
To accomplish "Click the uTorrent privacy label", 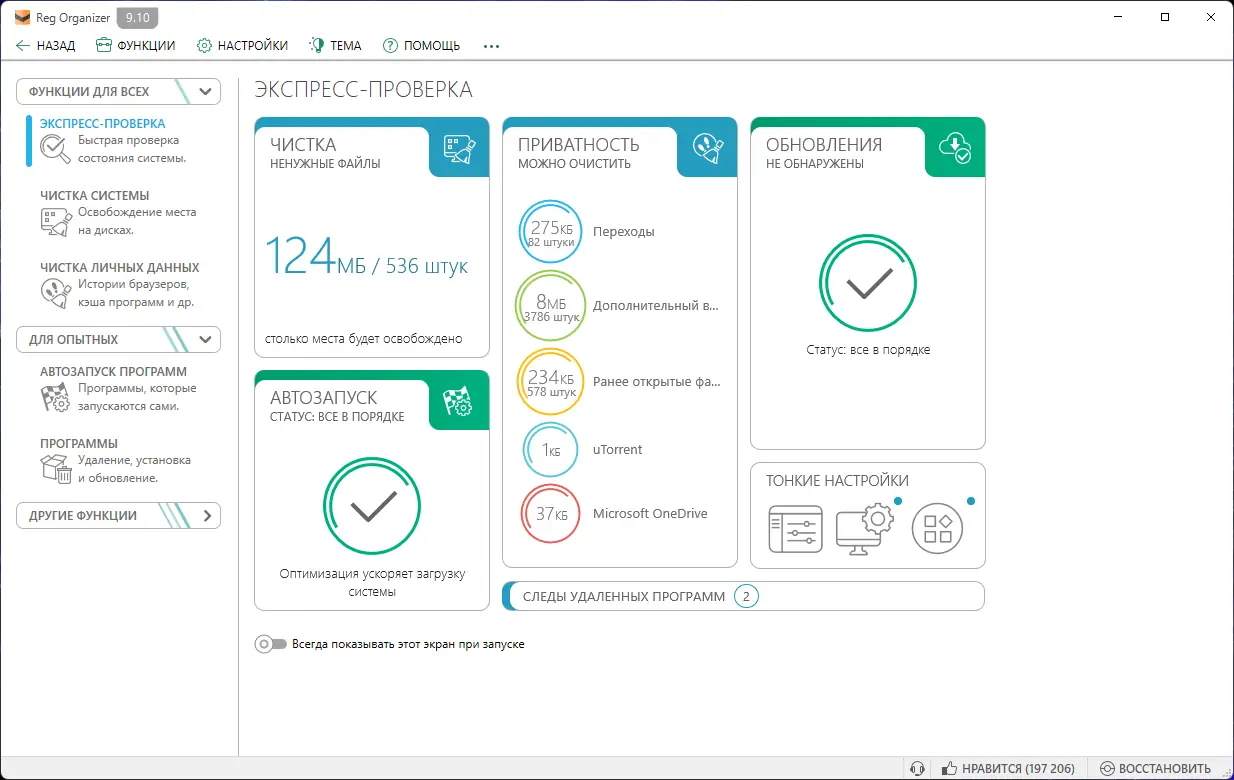I will [618, 450].
